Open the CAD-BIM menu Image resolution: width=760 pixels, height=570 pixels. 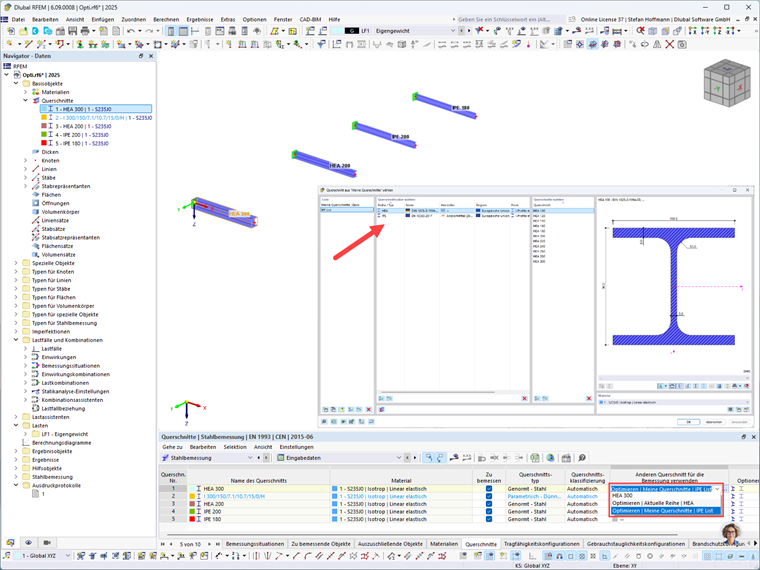point(310,19)
